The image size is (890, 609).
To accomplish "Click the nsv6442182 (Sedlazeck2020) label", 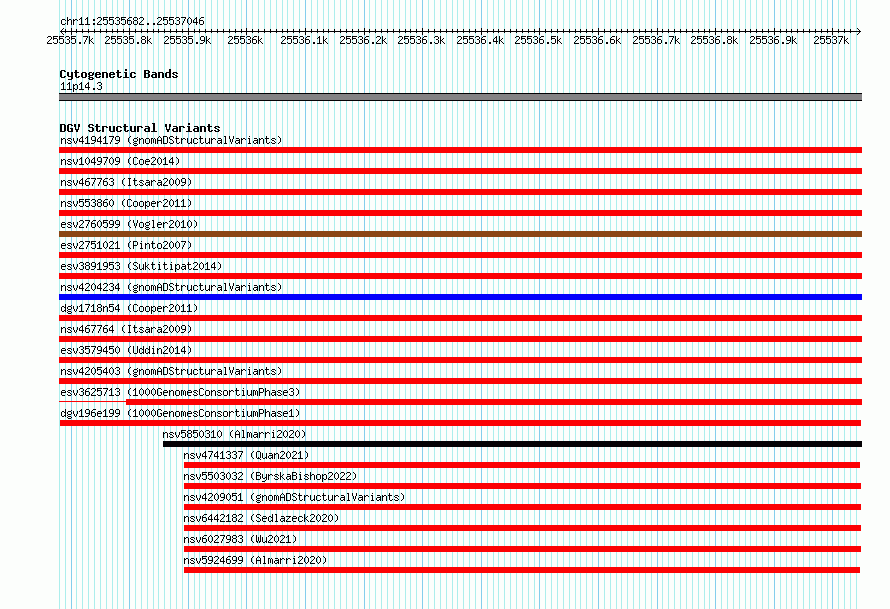I will [x=261, y=518].
